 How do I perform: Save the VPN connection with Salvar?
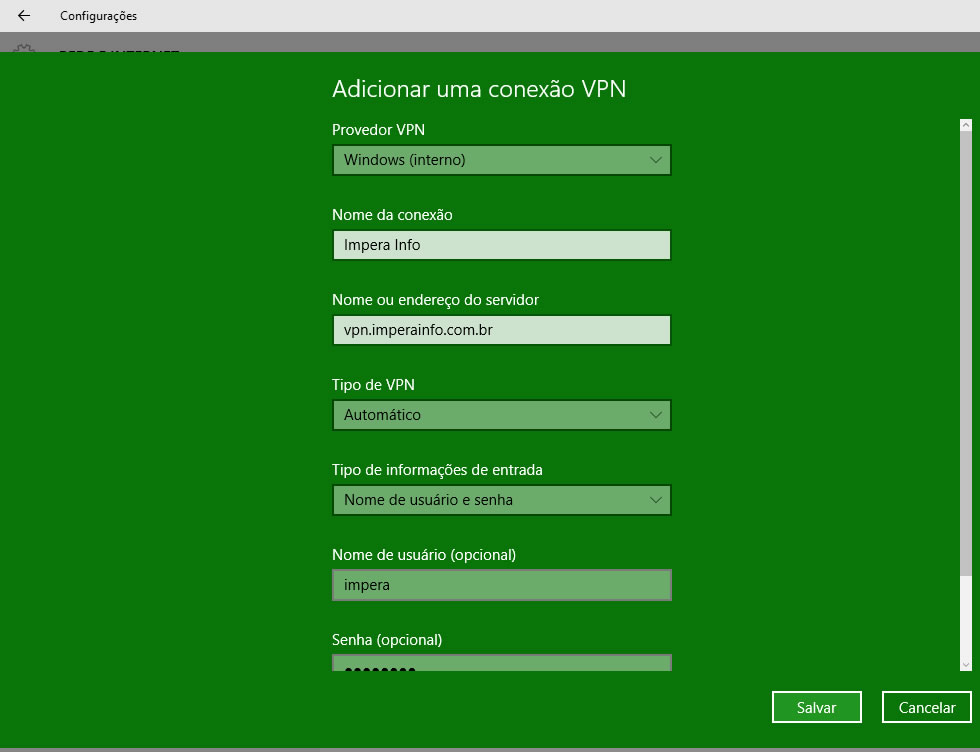[x=816, y=707]
